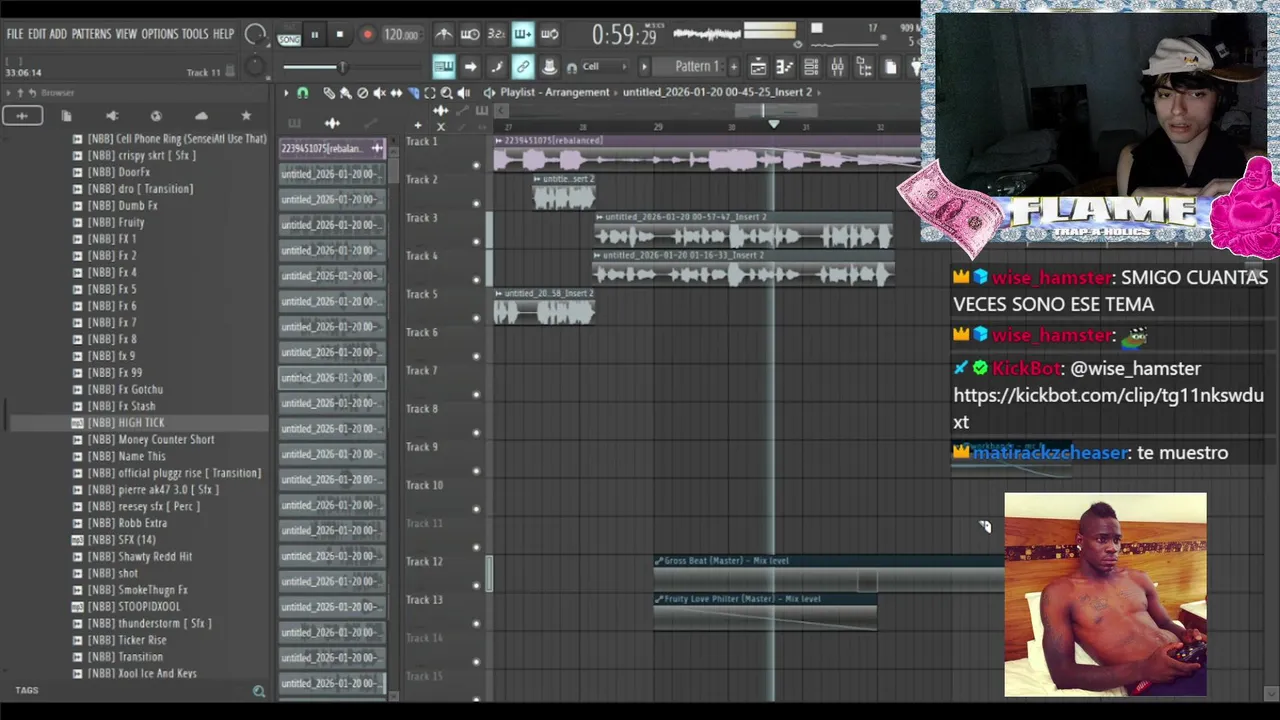Open the Channel rack view icon

[x=811, y=67]
